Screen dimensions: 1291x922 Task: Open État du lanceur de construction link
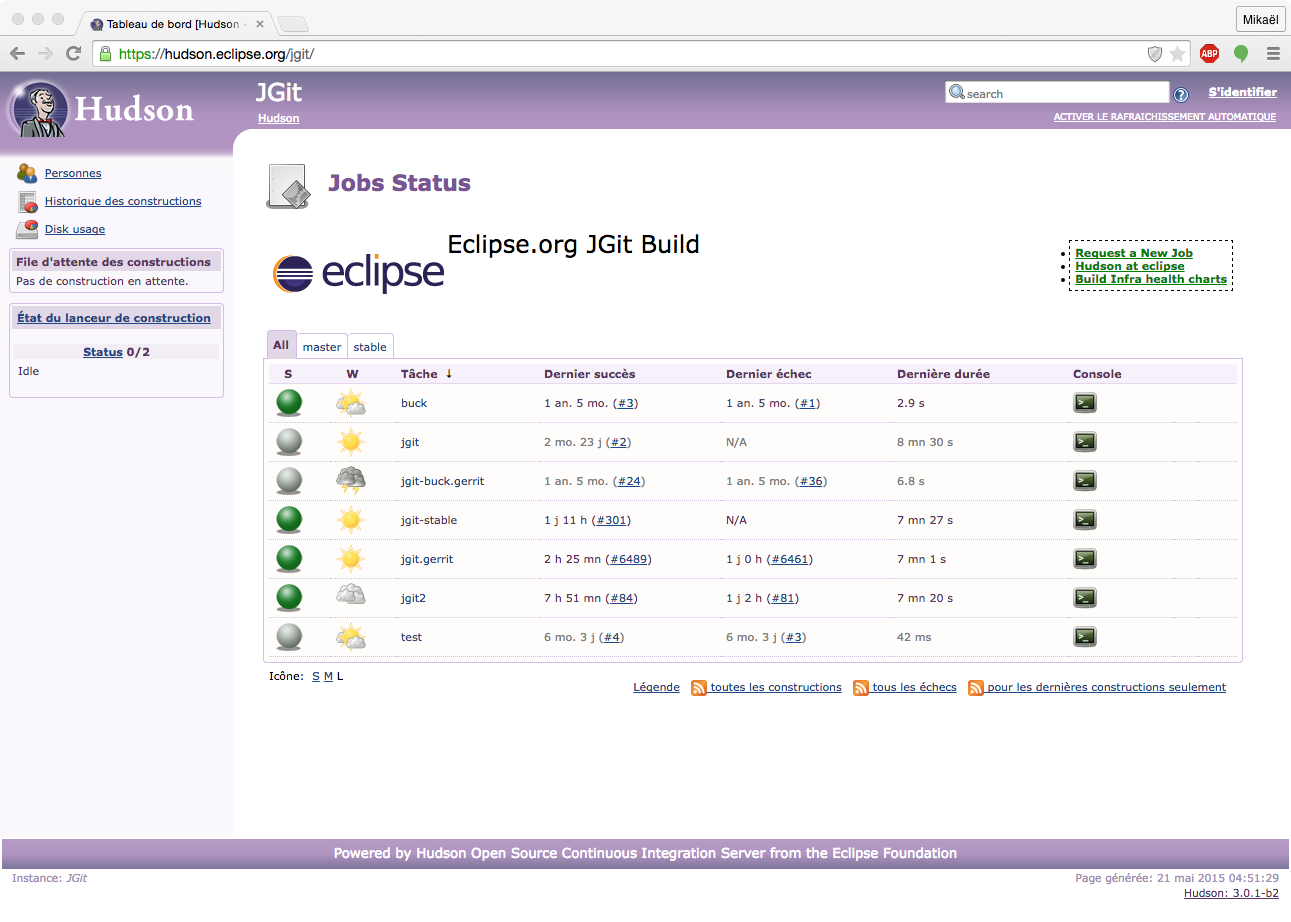[114, 318]
